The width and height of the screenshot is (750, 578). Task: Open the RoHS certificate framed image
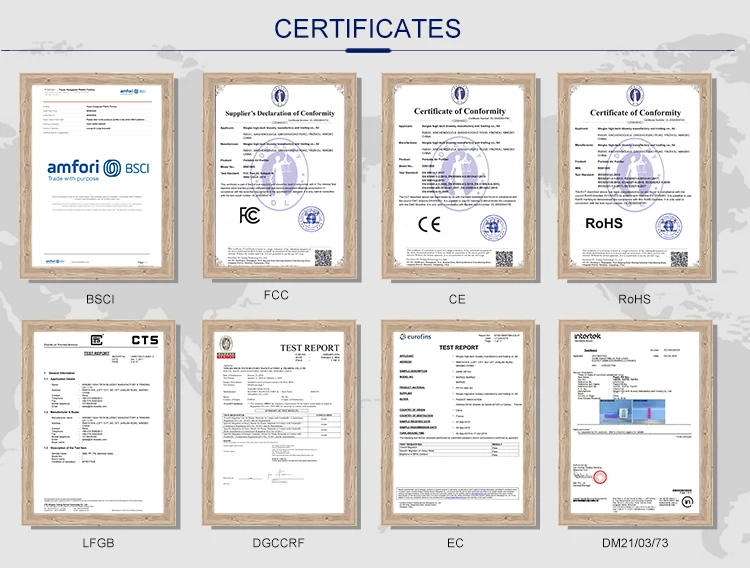[635, 176]
